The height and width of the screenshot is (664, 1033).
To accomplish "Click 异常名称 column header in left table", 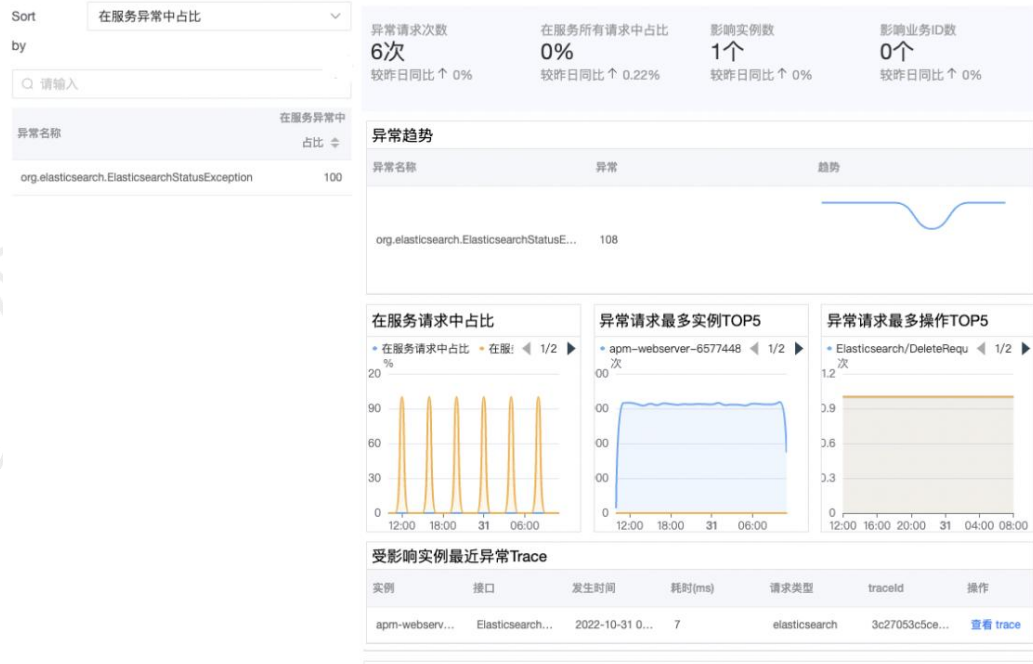I will coord(39,133).
